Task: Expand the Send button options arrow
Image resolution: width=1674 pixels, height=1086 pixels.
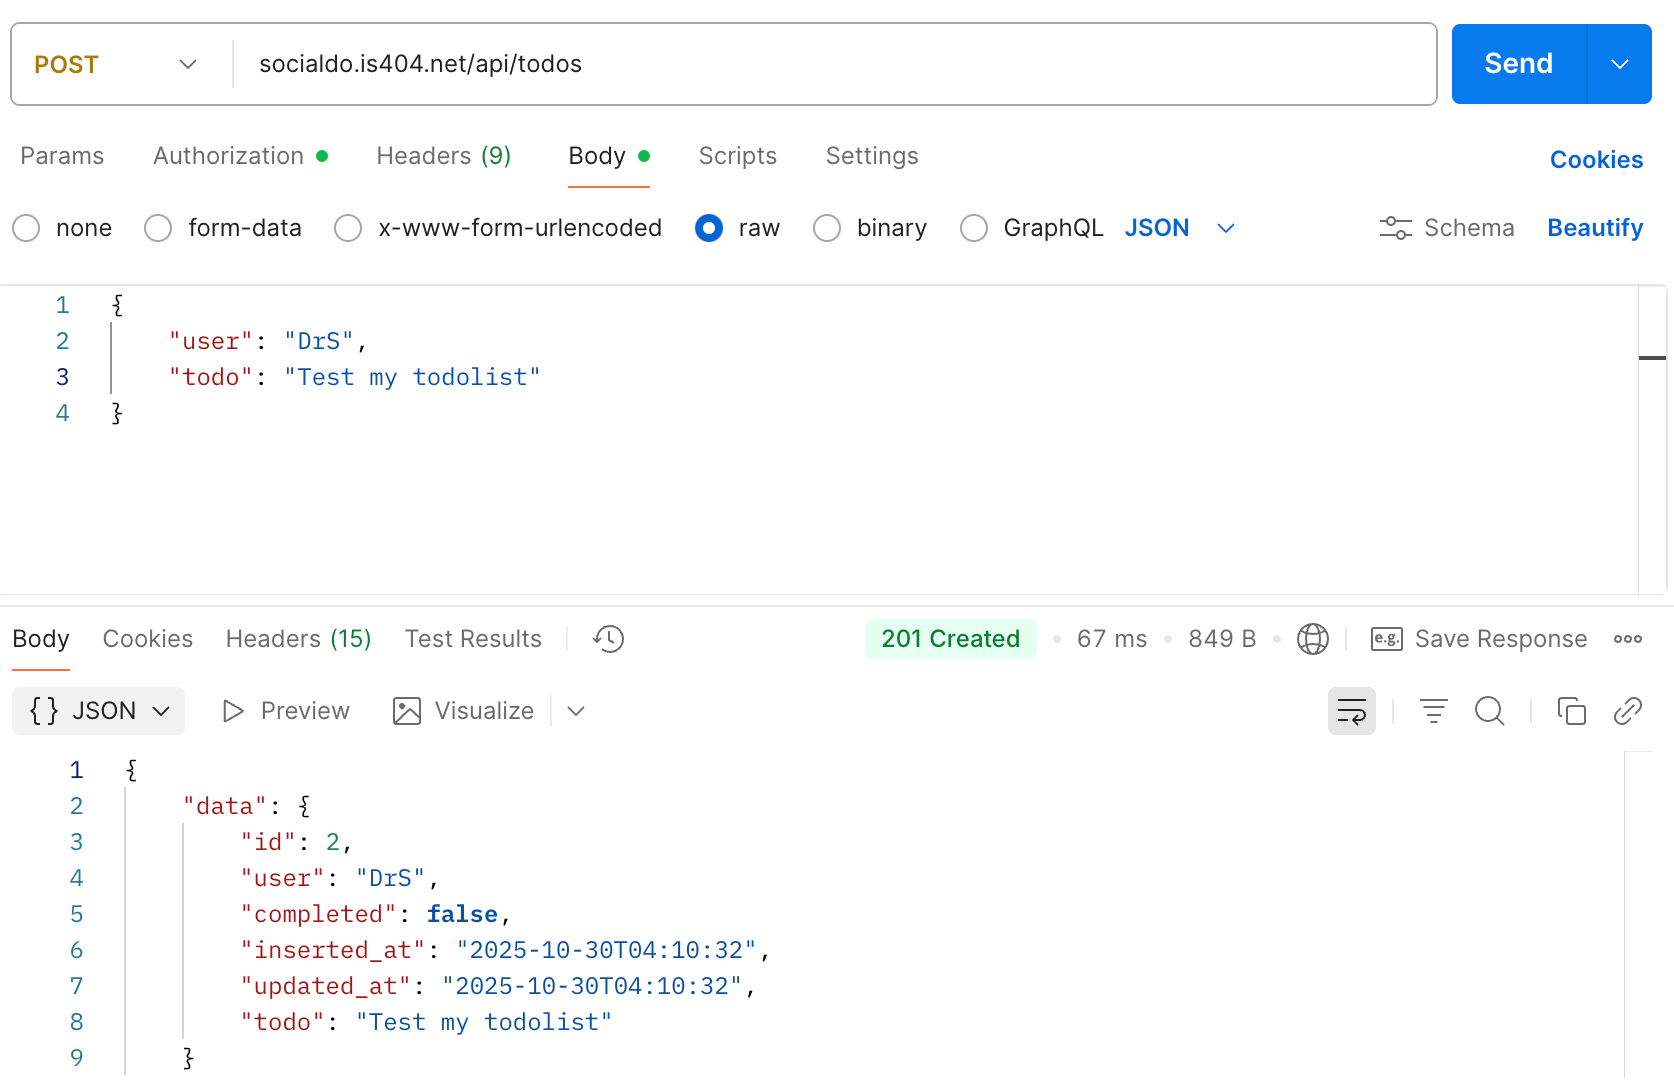Action: click(x=1619, y=64)
